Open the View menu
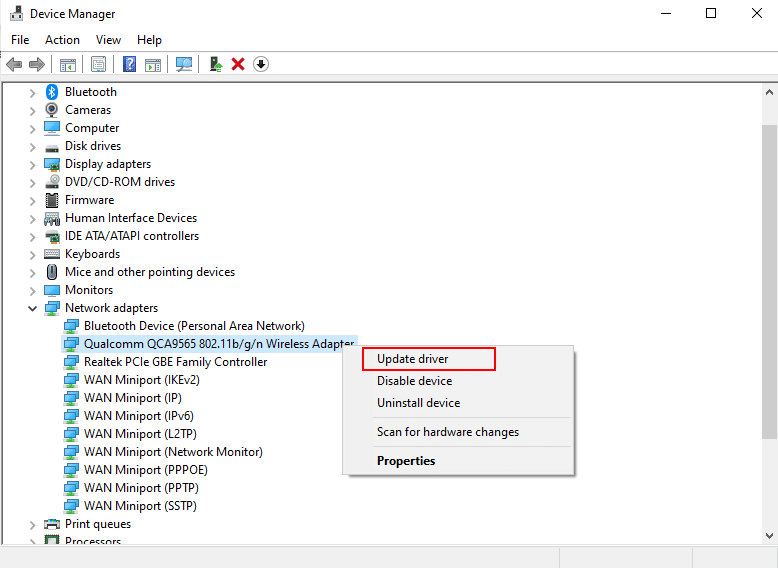The image size is (778, 568). coord(108,40)
